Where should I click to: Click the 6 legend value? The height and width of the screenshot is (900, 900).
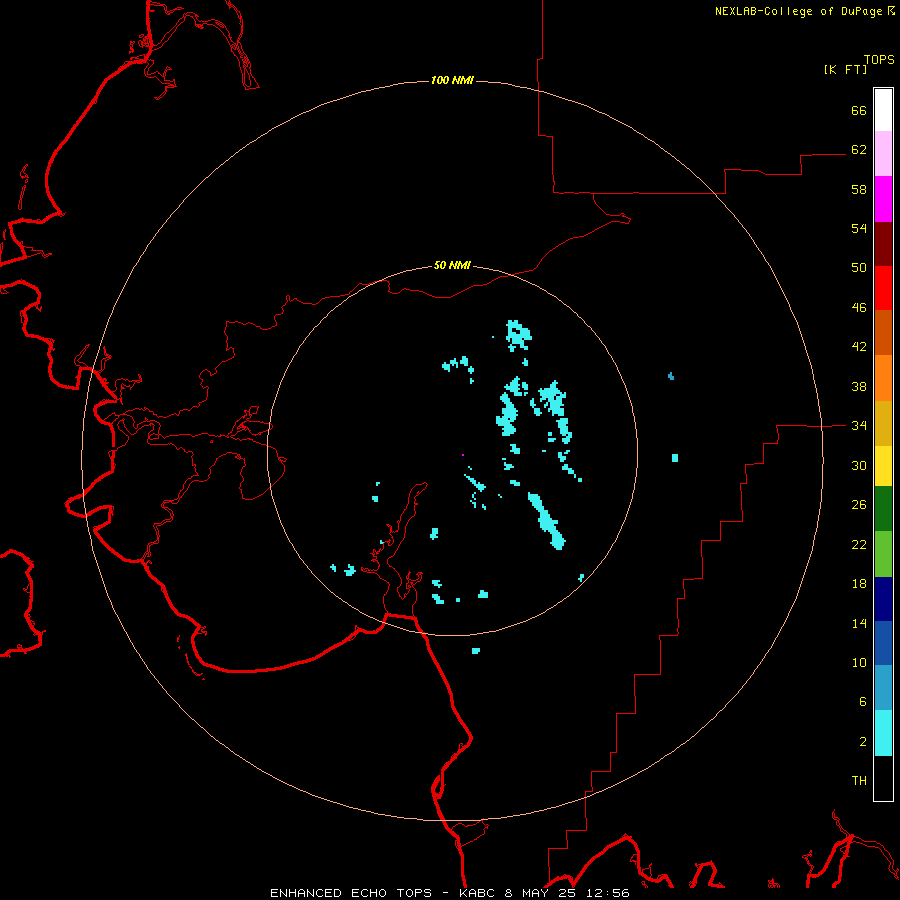point(863,702)
